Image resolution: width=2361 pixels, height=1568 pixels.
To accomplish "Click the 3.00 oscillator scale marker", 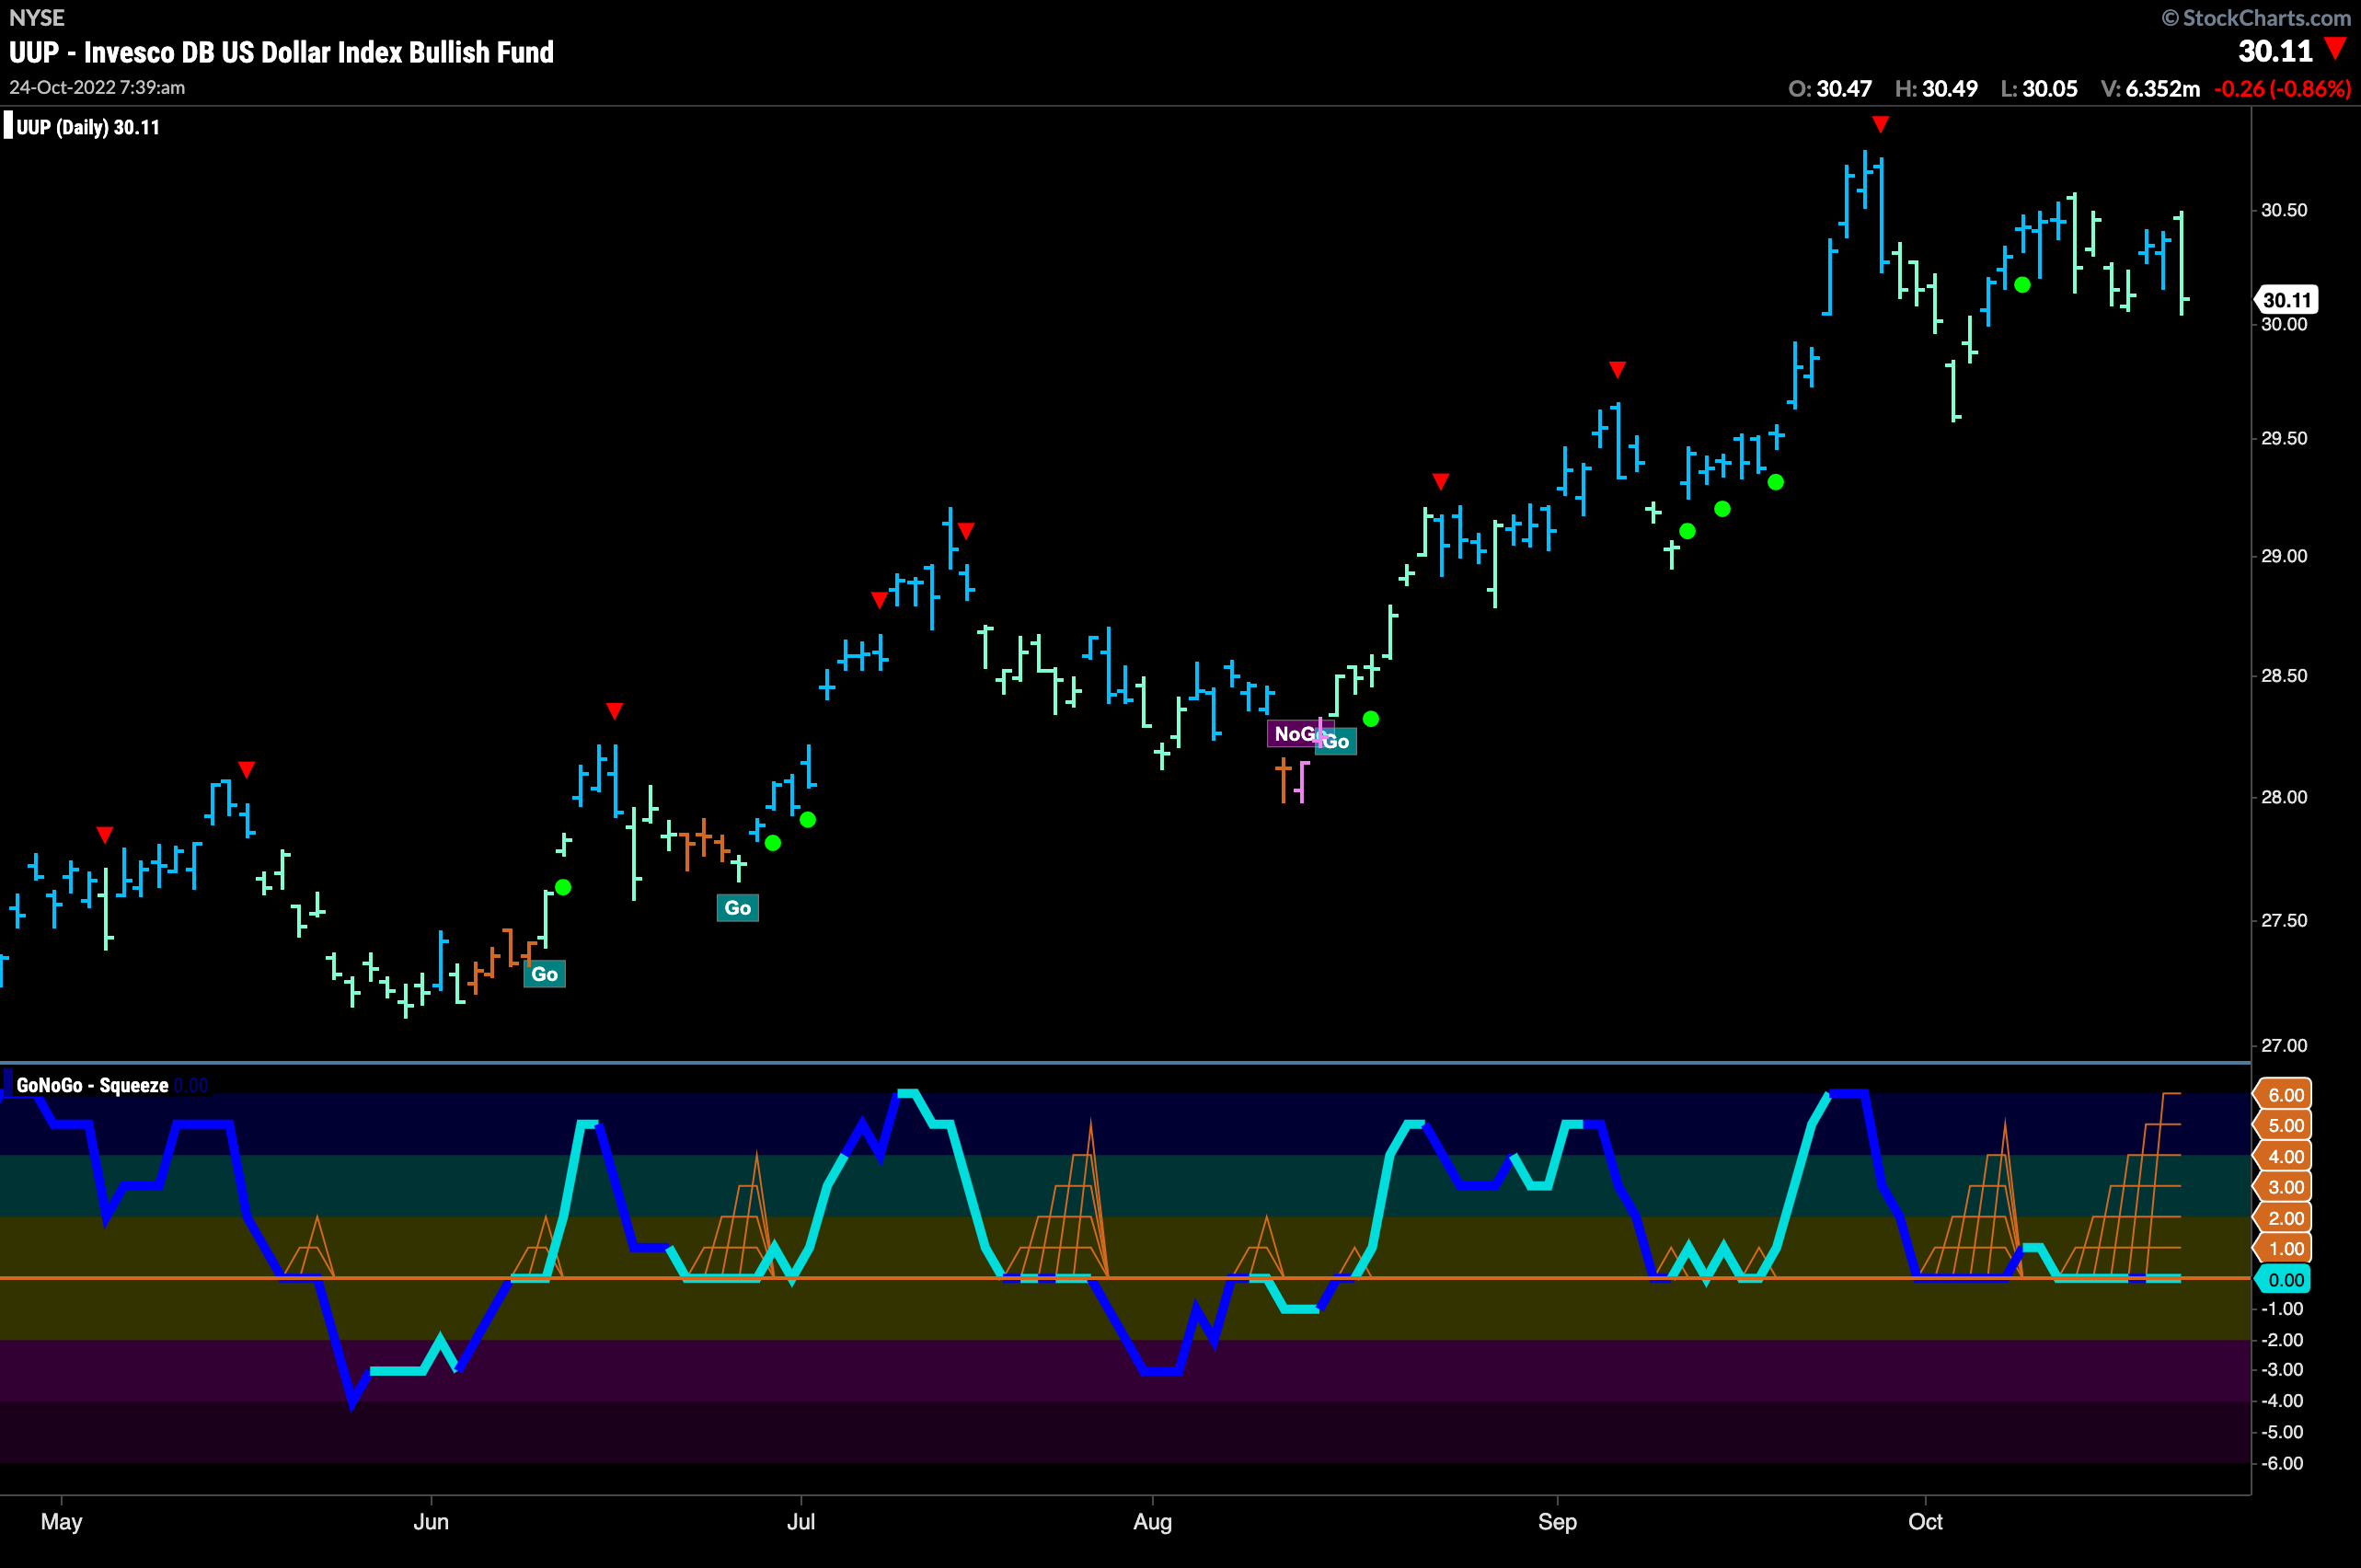I will 2282,1187.
